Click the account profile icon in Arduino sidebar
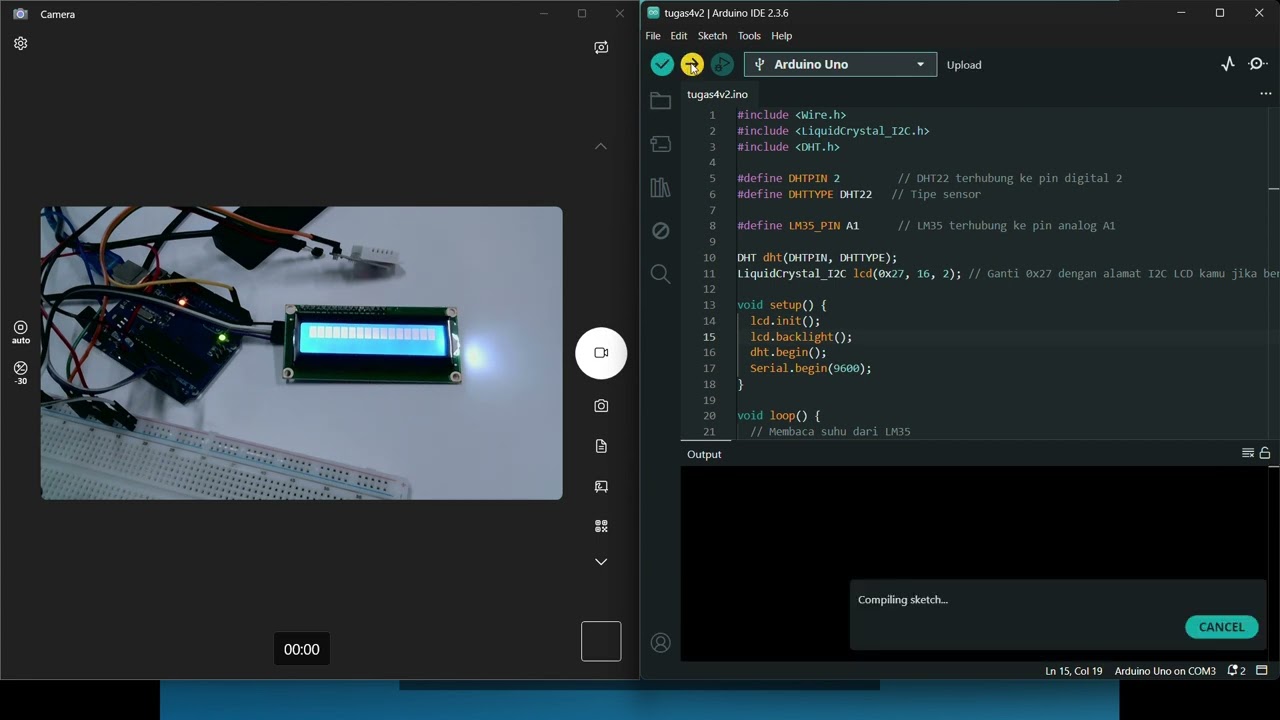The width and height of the screenshot is (1280, 720). 660,643
